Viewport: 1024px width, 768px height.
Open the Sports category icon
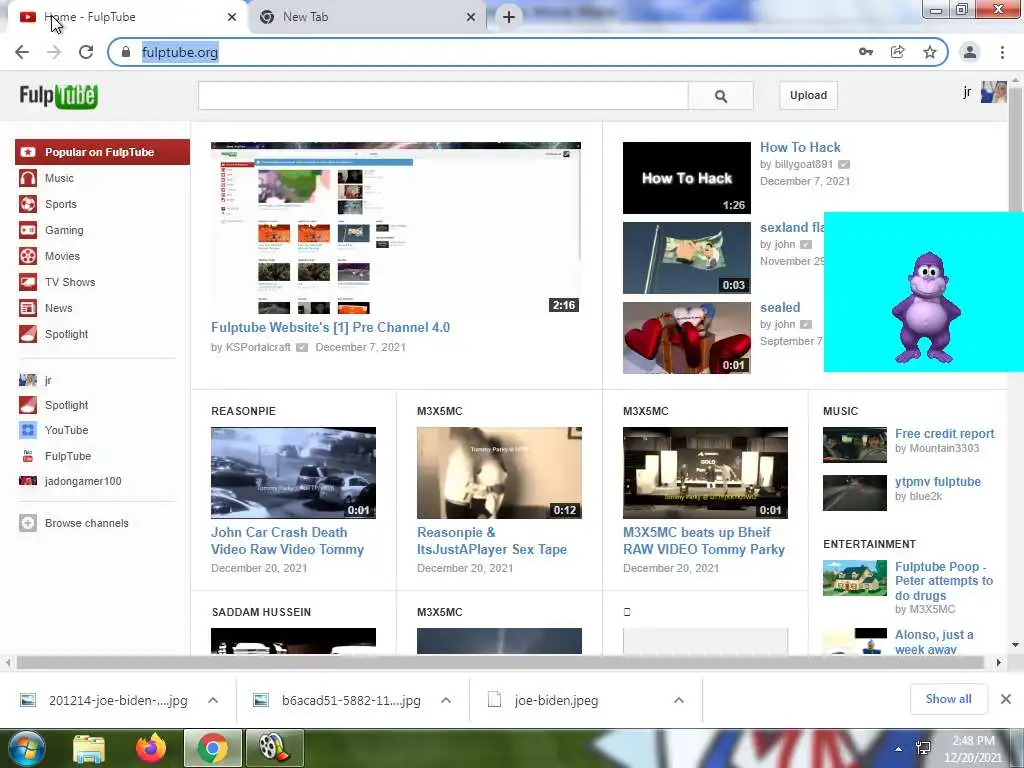coord(27,204)
